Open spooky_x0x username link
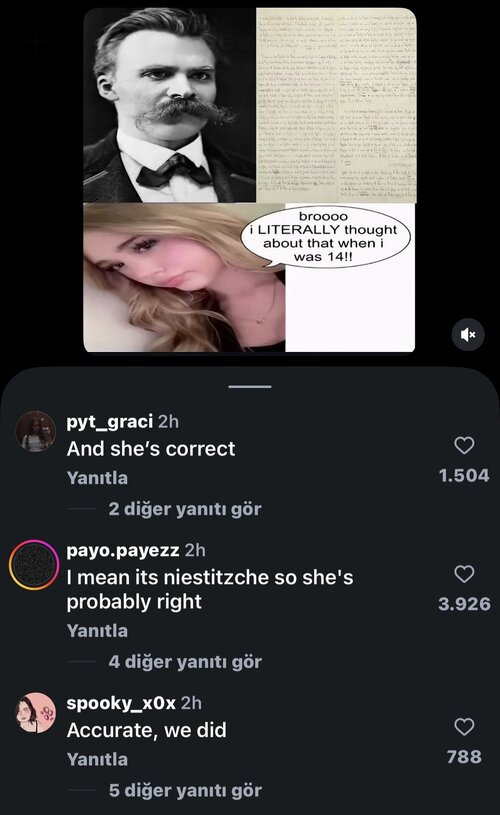 click(121, 703)
